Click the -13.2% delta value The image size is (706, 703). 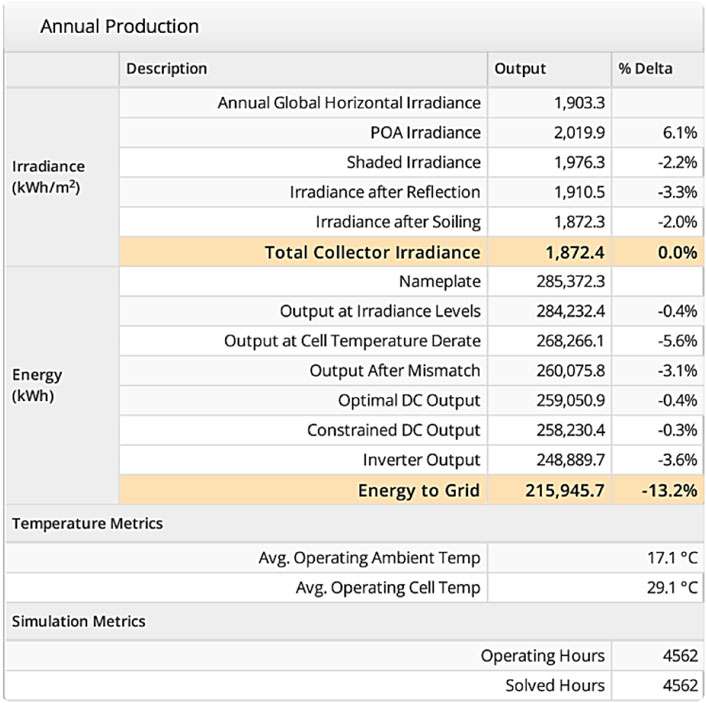click(x=670, y=490)
